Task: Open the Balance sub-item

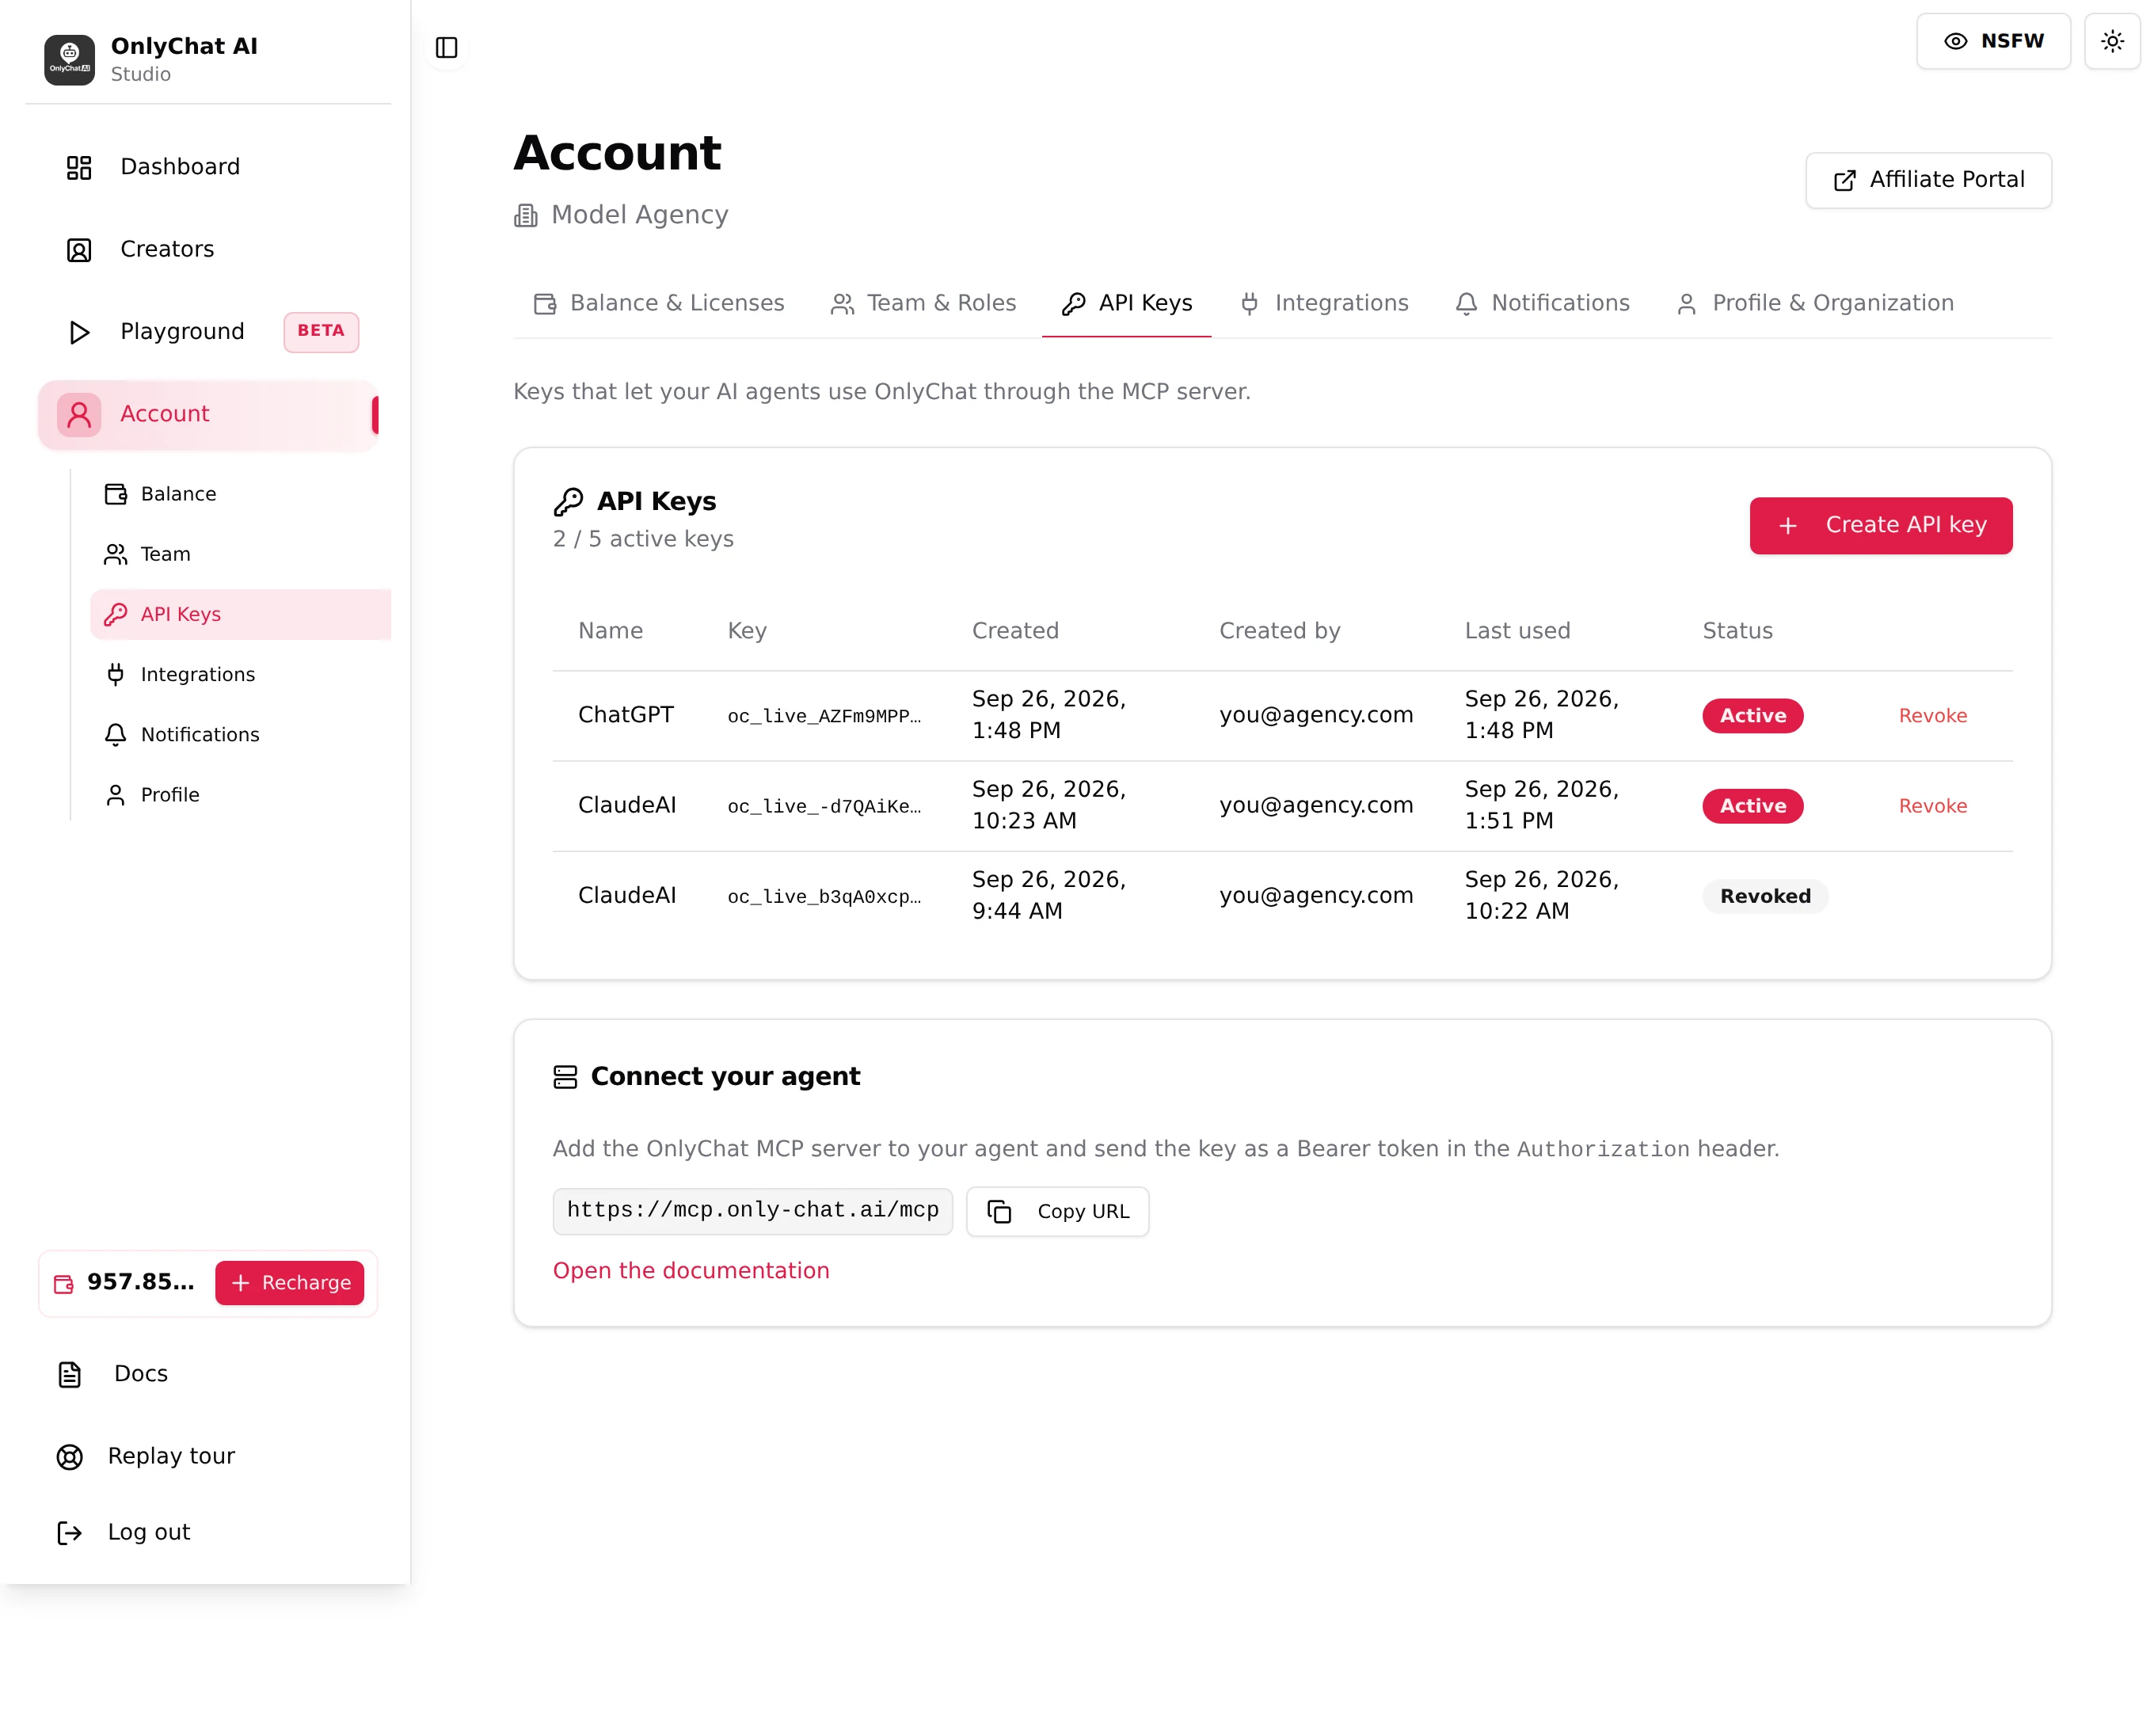Action: point(240,494)
